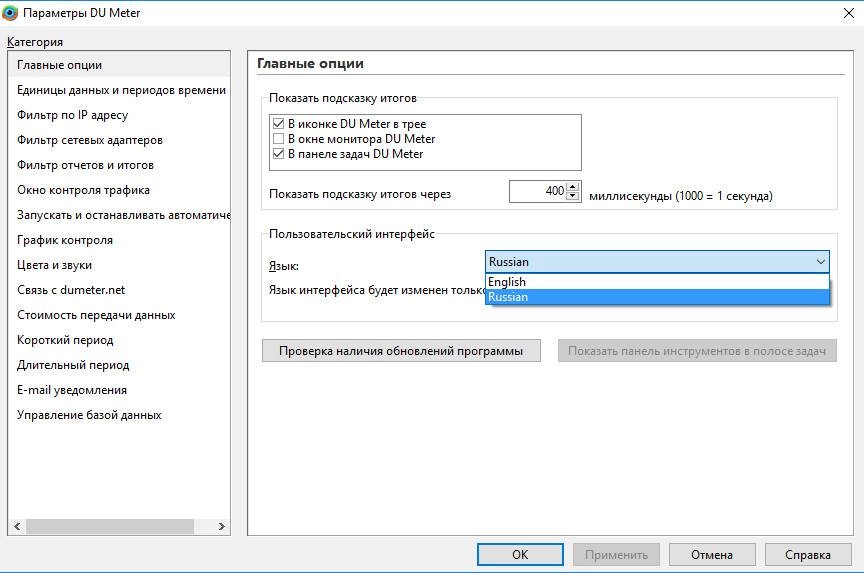Click the DU Meter app icon in title bar

10,13
